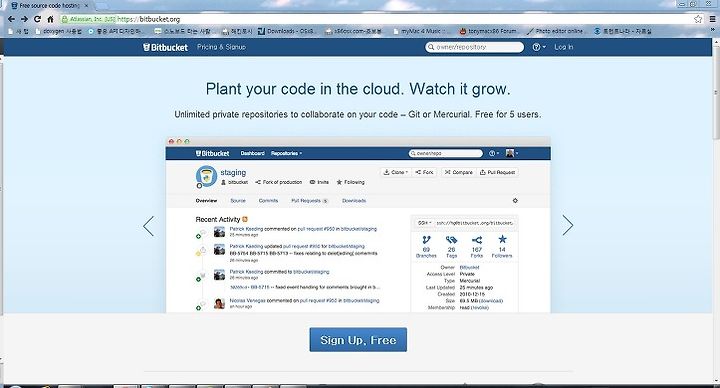Click the browser forward arrow

[x=24, y=19]
